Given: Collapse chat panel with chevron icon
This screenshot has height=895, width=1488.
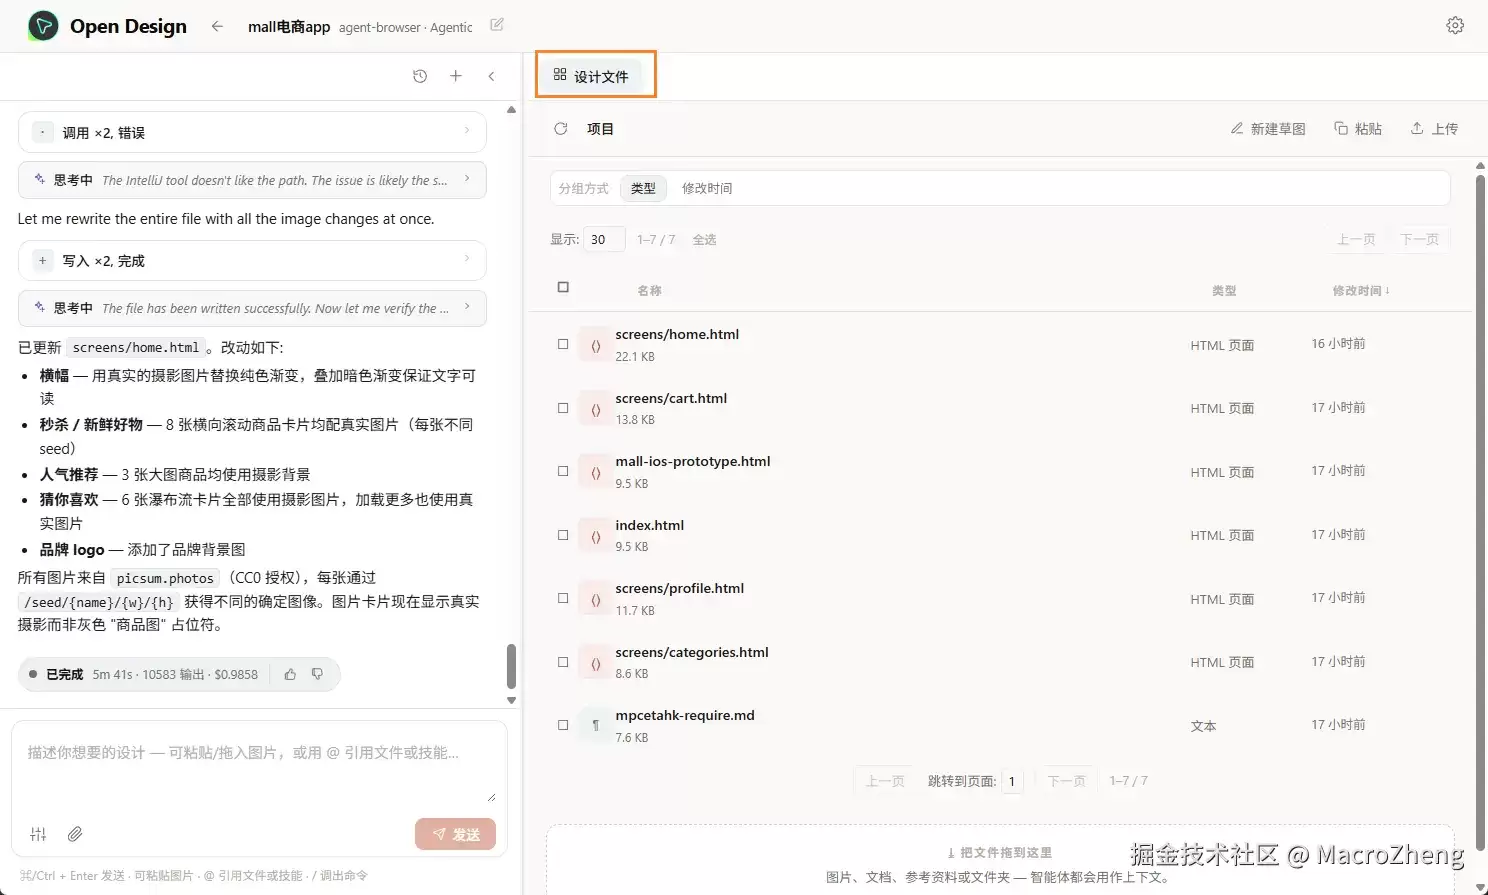Looking at the screenshot, I should pos(491,76).
